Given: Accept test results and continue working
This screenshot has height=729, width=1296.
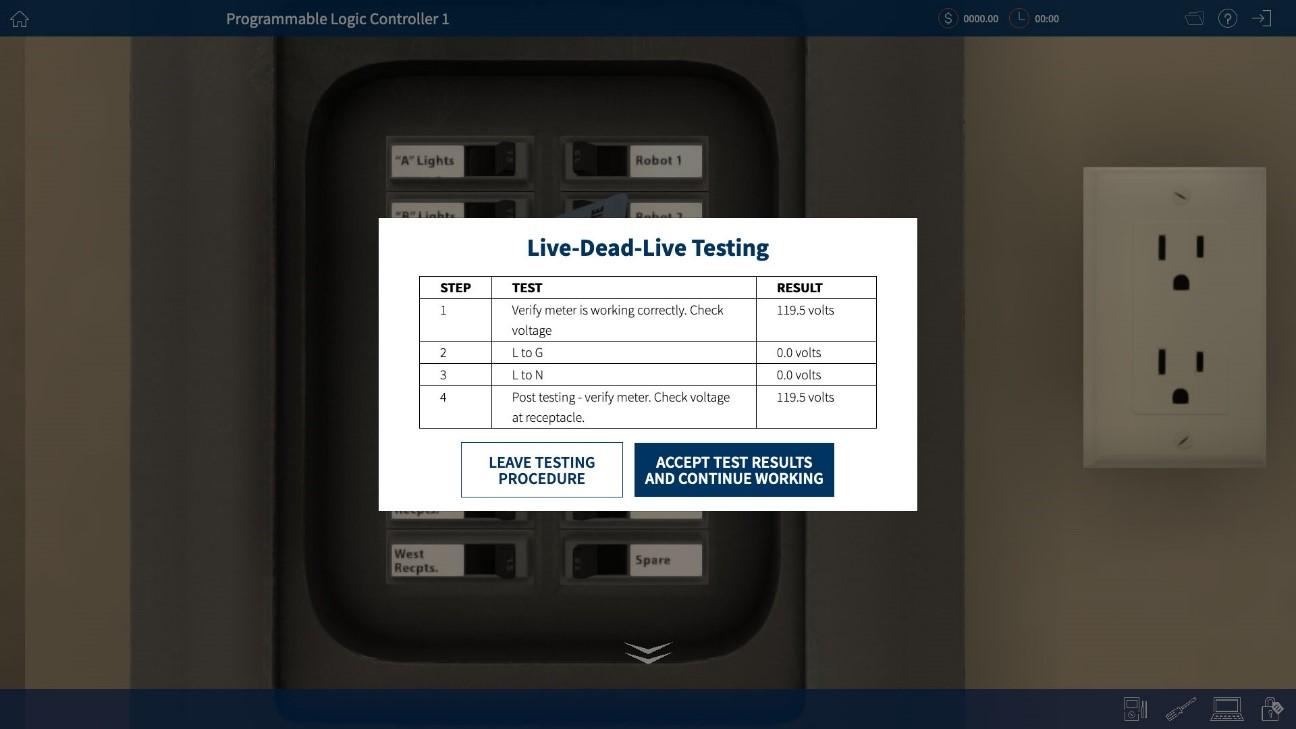Looking at the screenshot, I should (x=734, y=470).
